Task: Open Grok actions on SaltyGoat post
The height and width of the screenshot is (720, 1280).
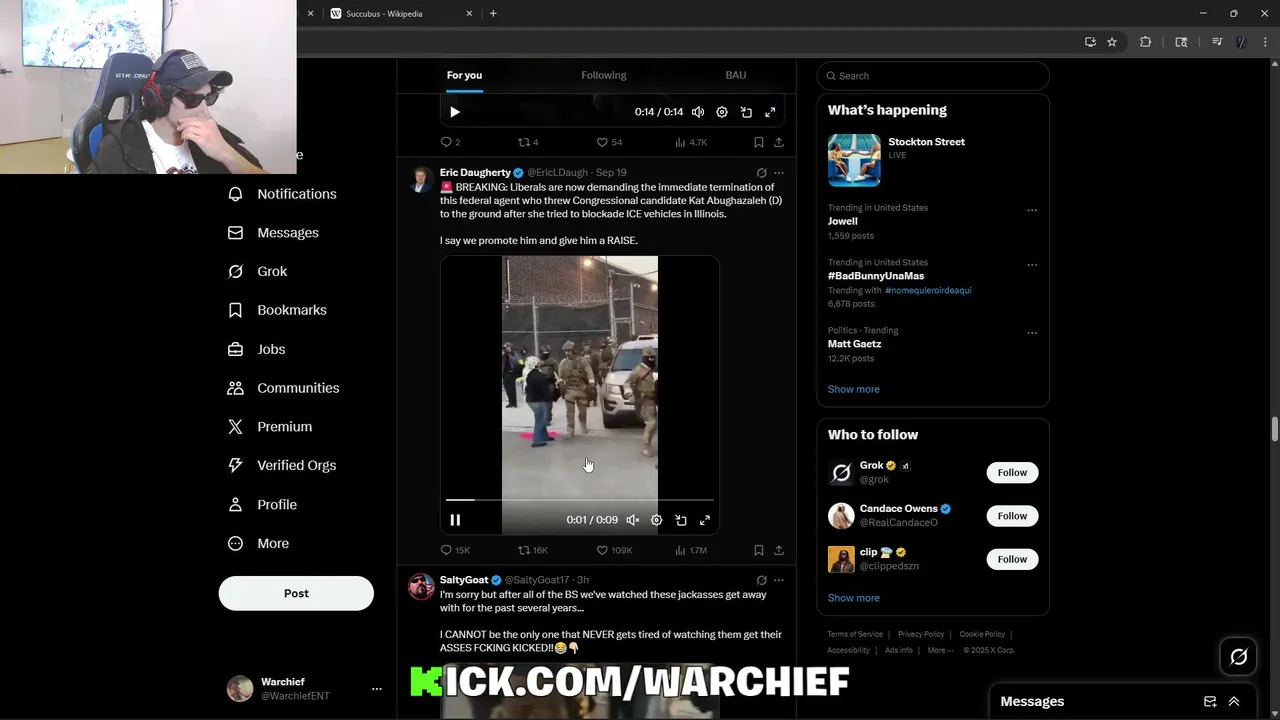Action: coord(762,580)
